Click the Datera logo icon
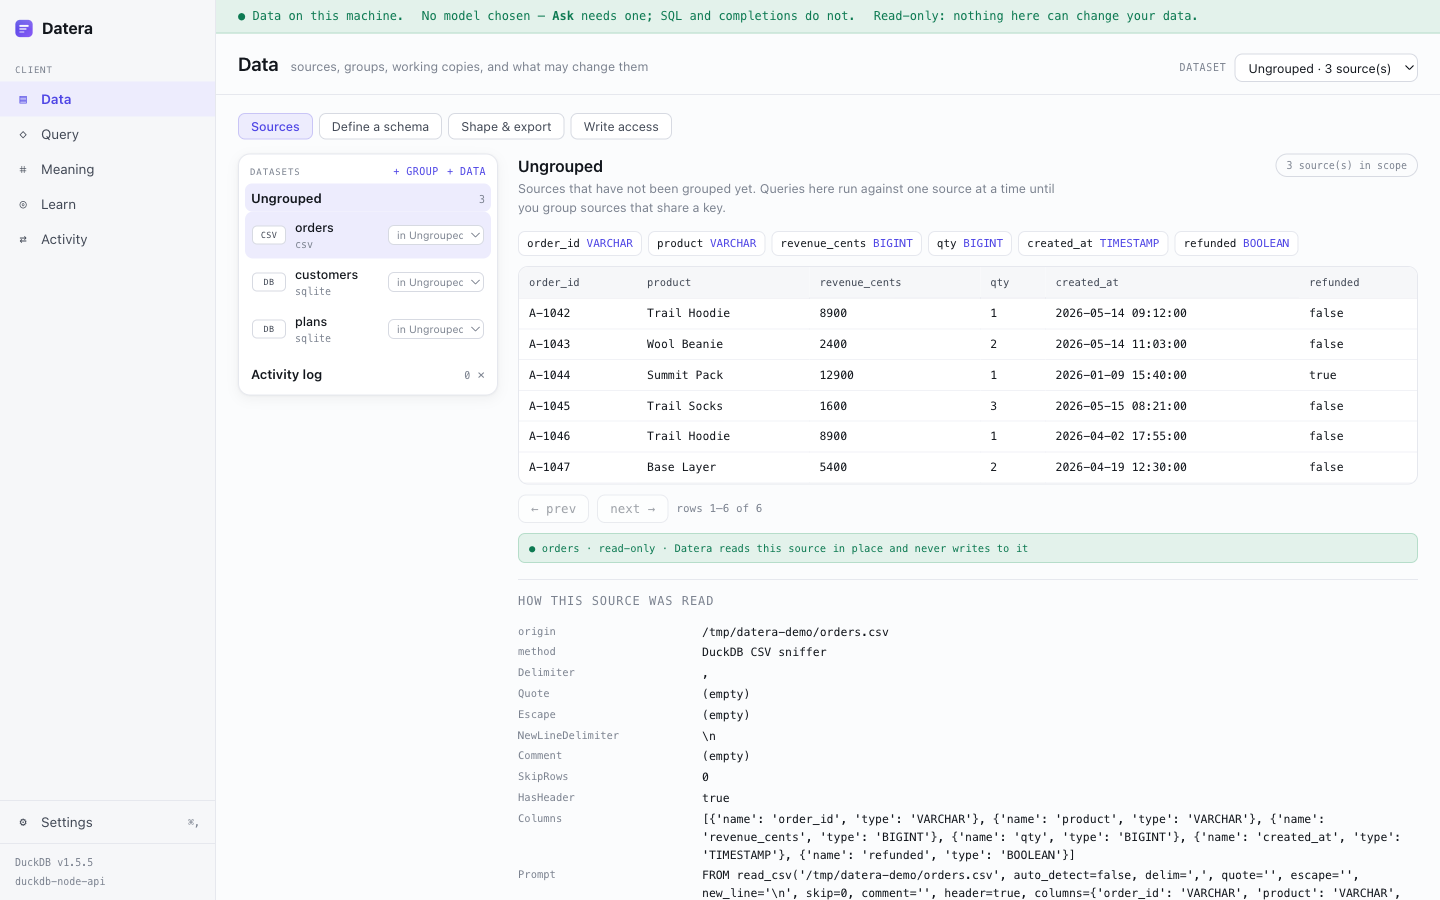The width and height of the screenshot is (1440, 900). pyautogui.click(x=24, y=29)
